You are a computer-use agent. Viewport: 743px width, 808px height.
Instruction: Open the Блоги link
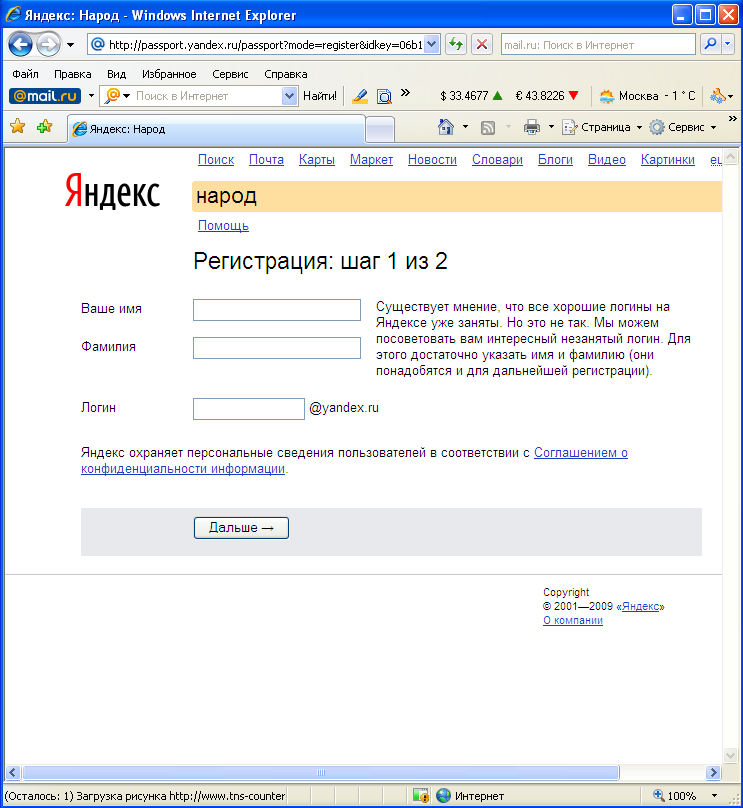(555, 160)
